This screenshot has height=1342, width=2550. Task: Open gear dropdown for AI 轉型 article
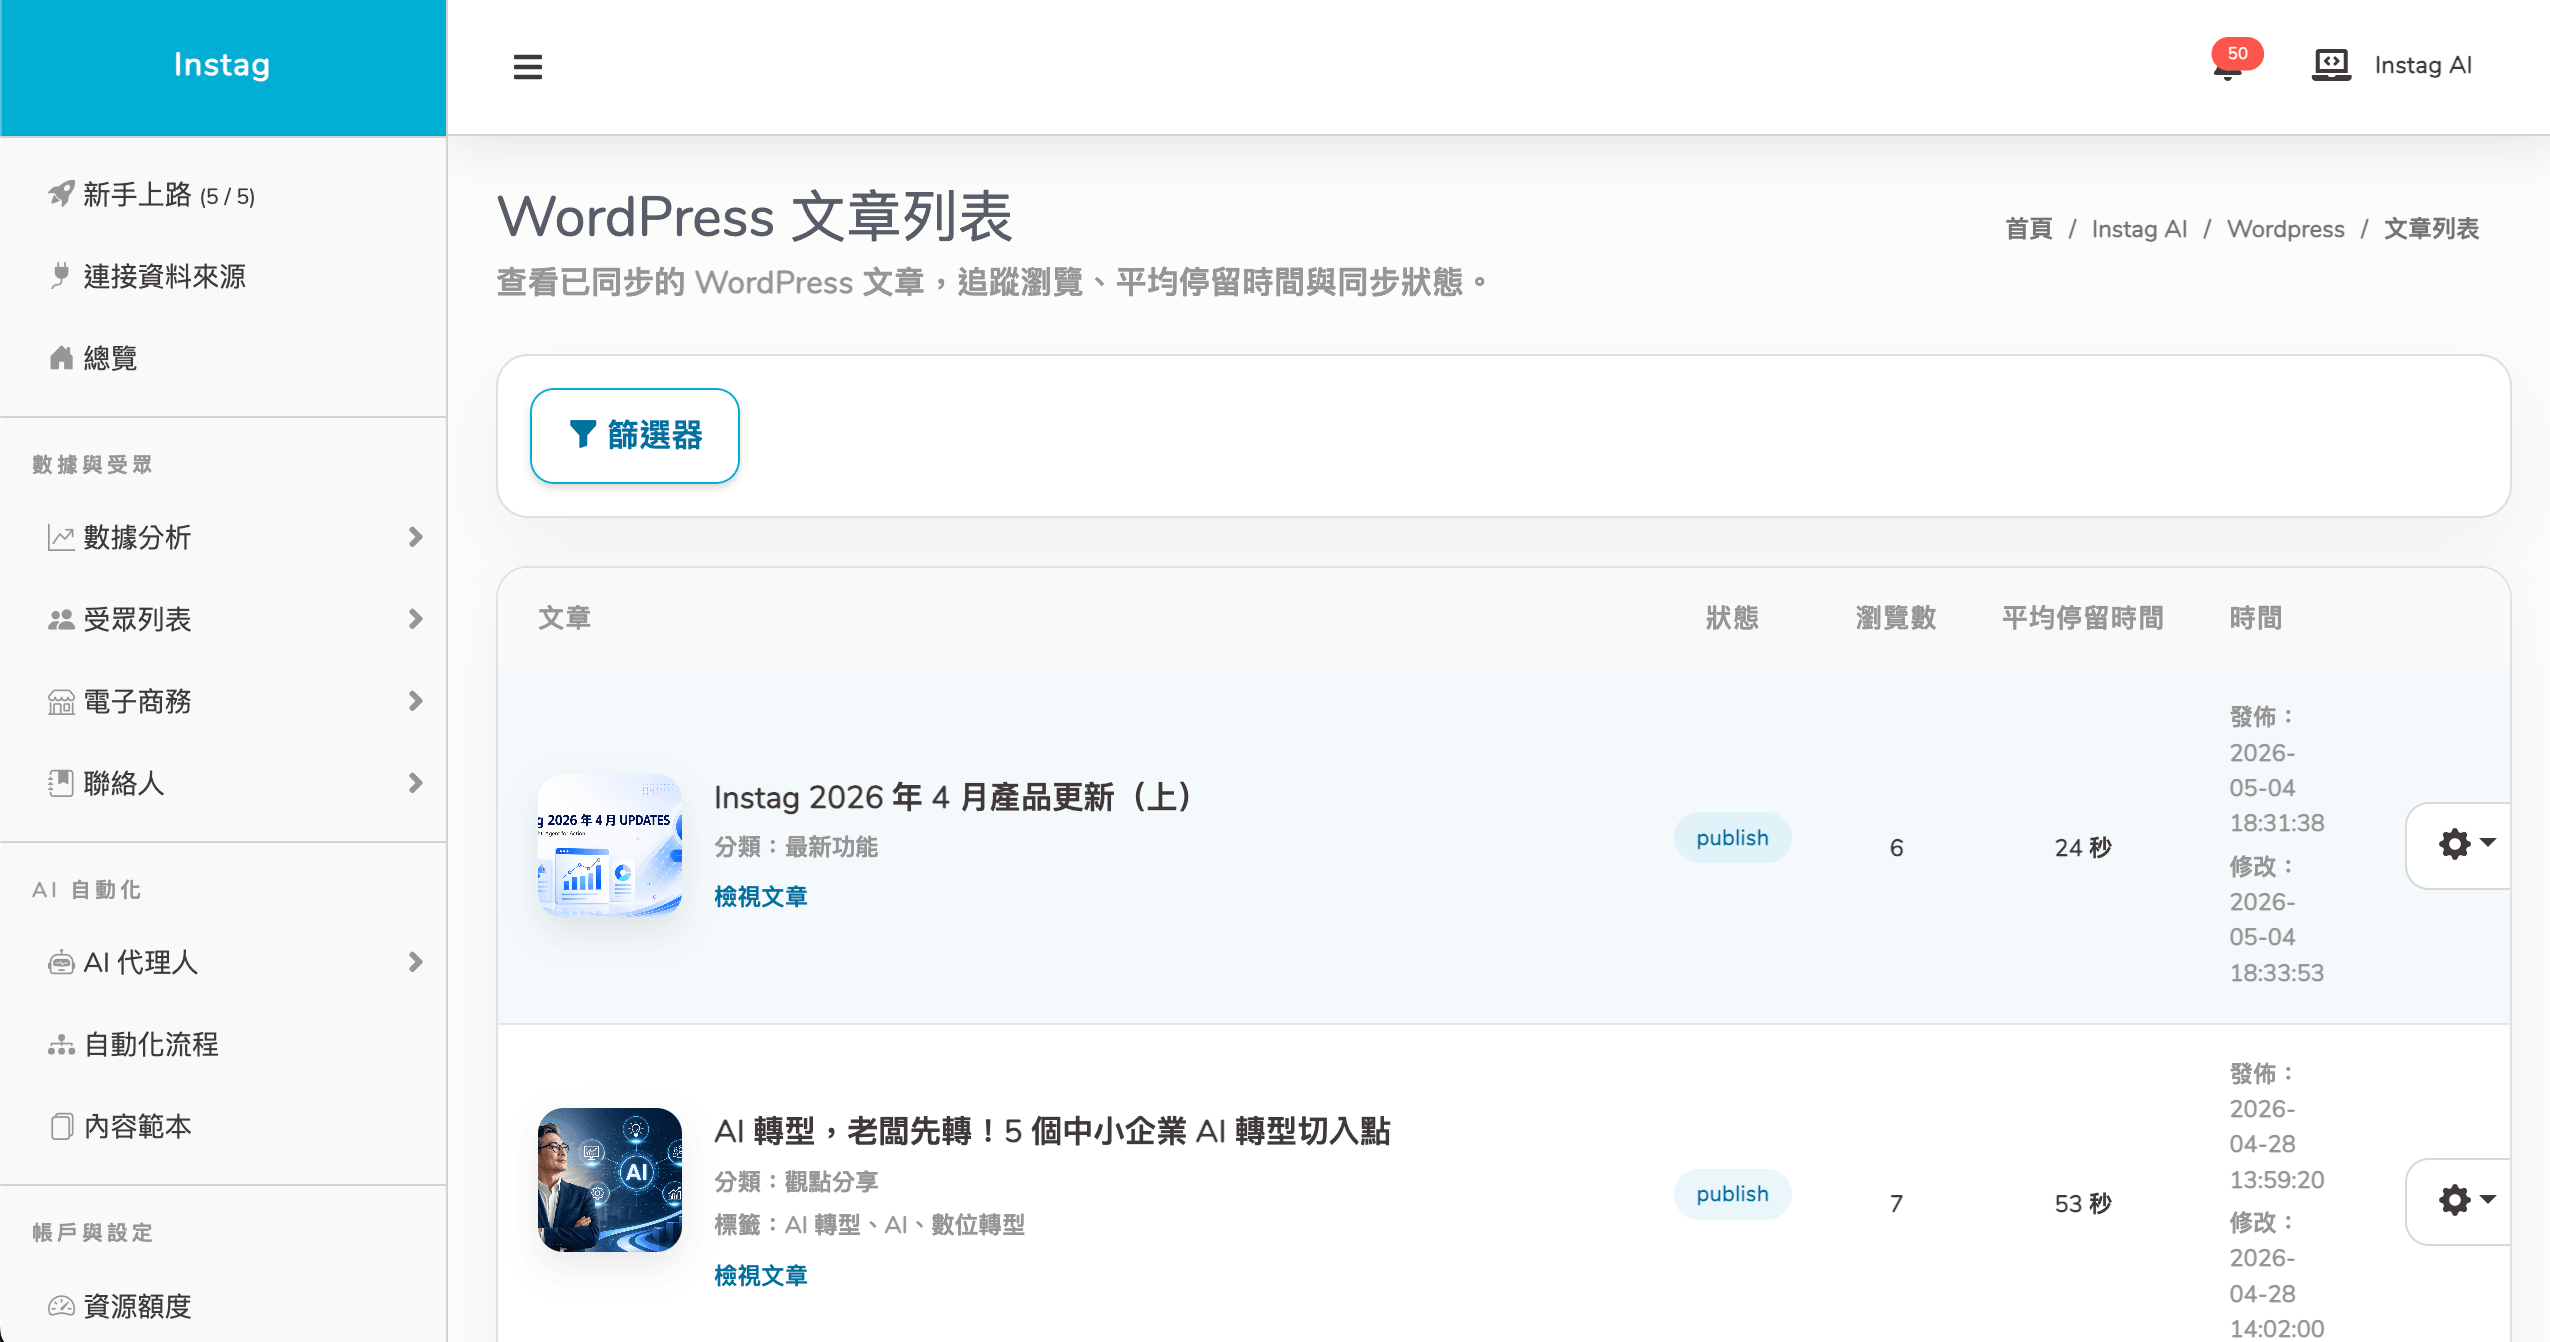2465,1201
